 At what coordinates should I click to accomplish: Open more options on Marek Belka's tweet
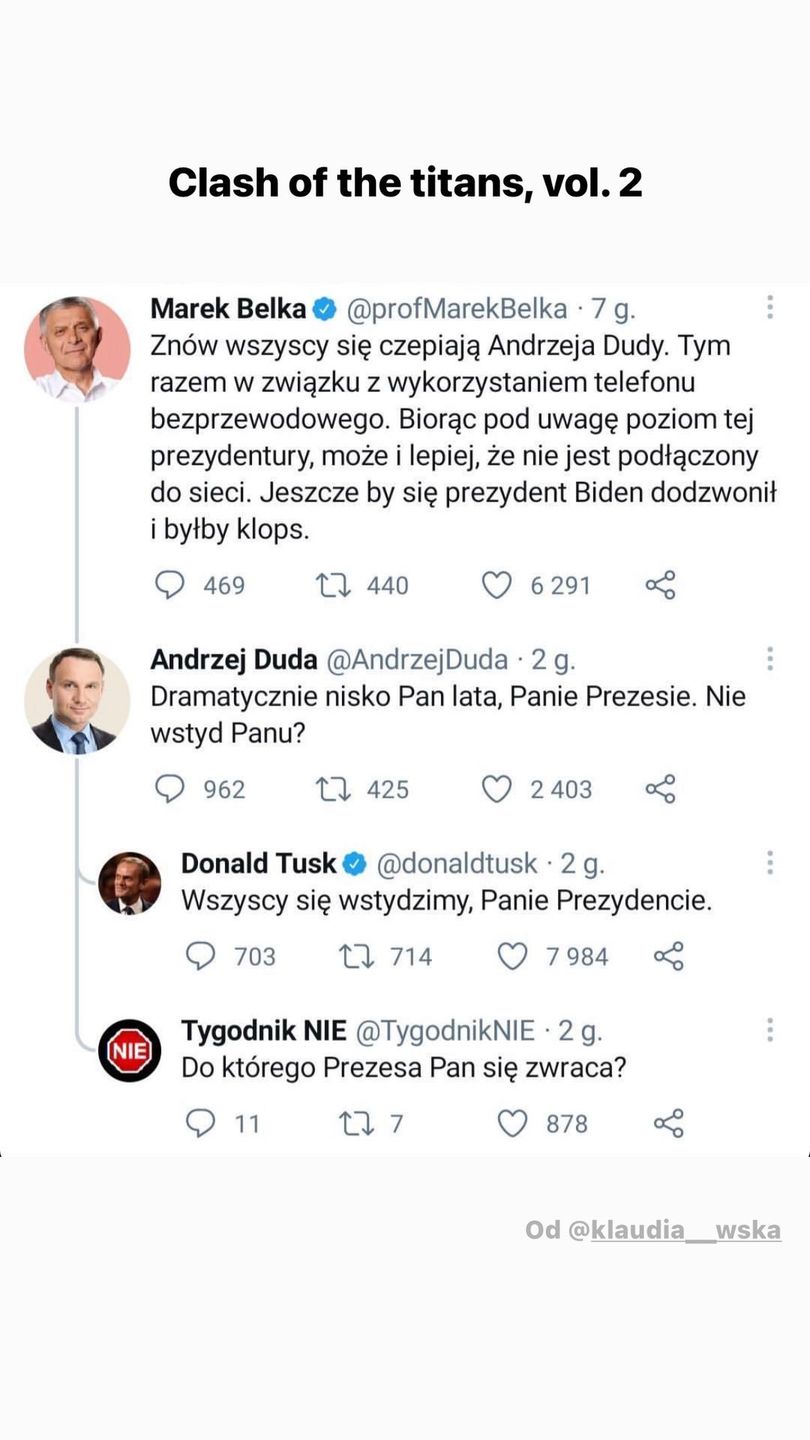(x=769, y=308)
